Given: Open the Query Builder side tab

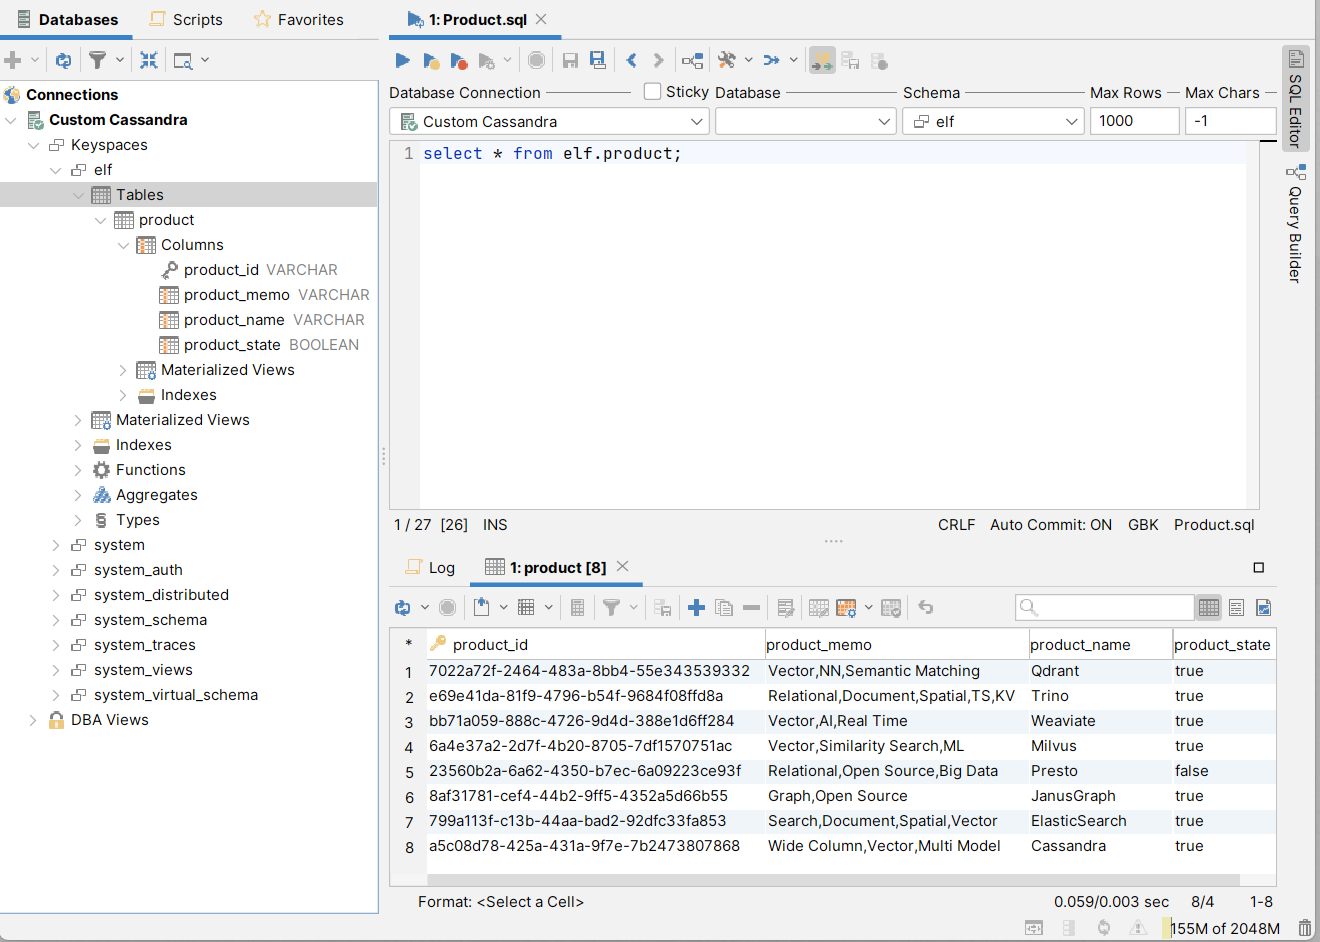Looking at the screenshot, I should tap(1295, 225).
